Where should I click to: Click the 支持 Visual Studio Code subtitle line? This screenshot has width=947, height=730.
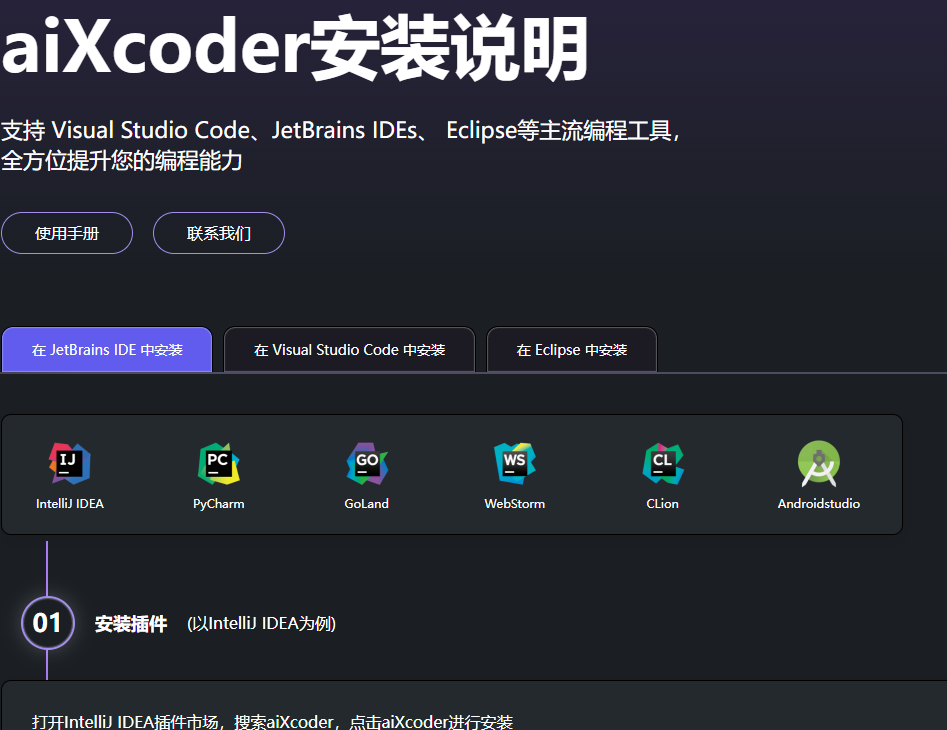coord(341,130)
